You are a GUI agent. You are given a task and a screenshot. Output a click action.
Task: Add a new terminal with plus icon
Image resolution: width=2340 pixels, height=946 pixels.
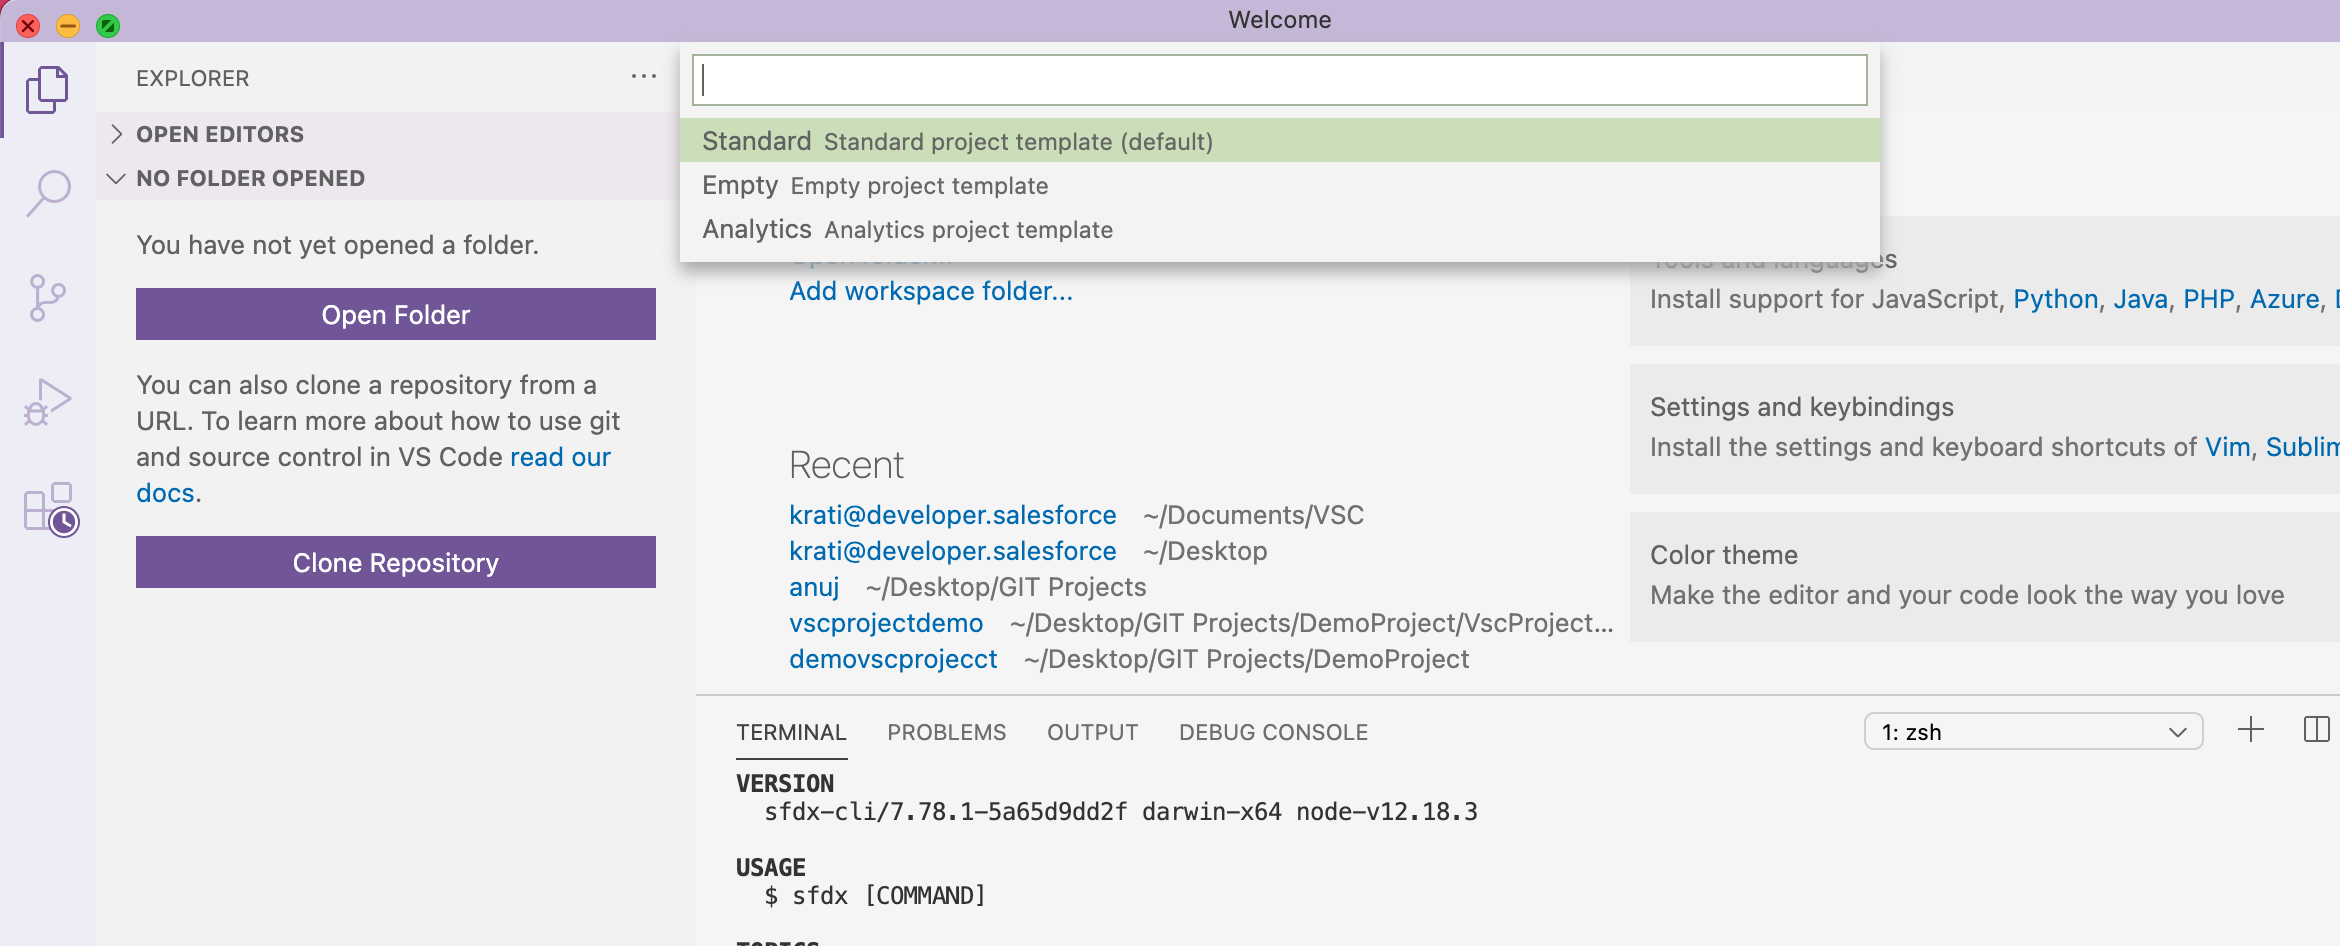[x=2250, y=730]
